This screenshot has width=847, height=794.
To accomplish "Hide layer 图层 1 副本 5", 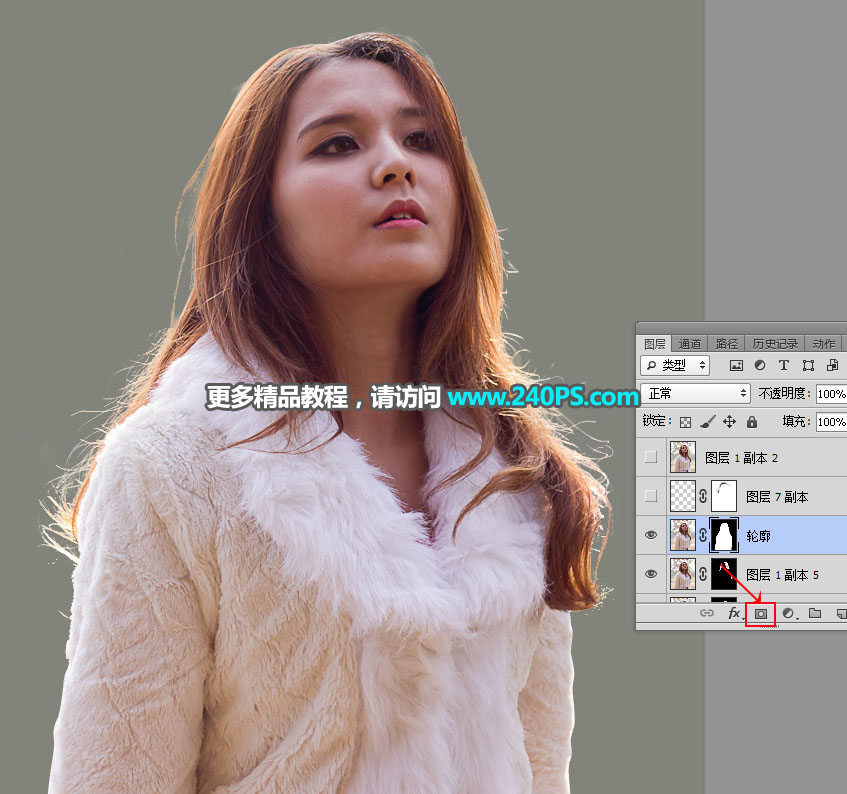I will [x=651, y=574].
